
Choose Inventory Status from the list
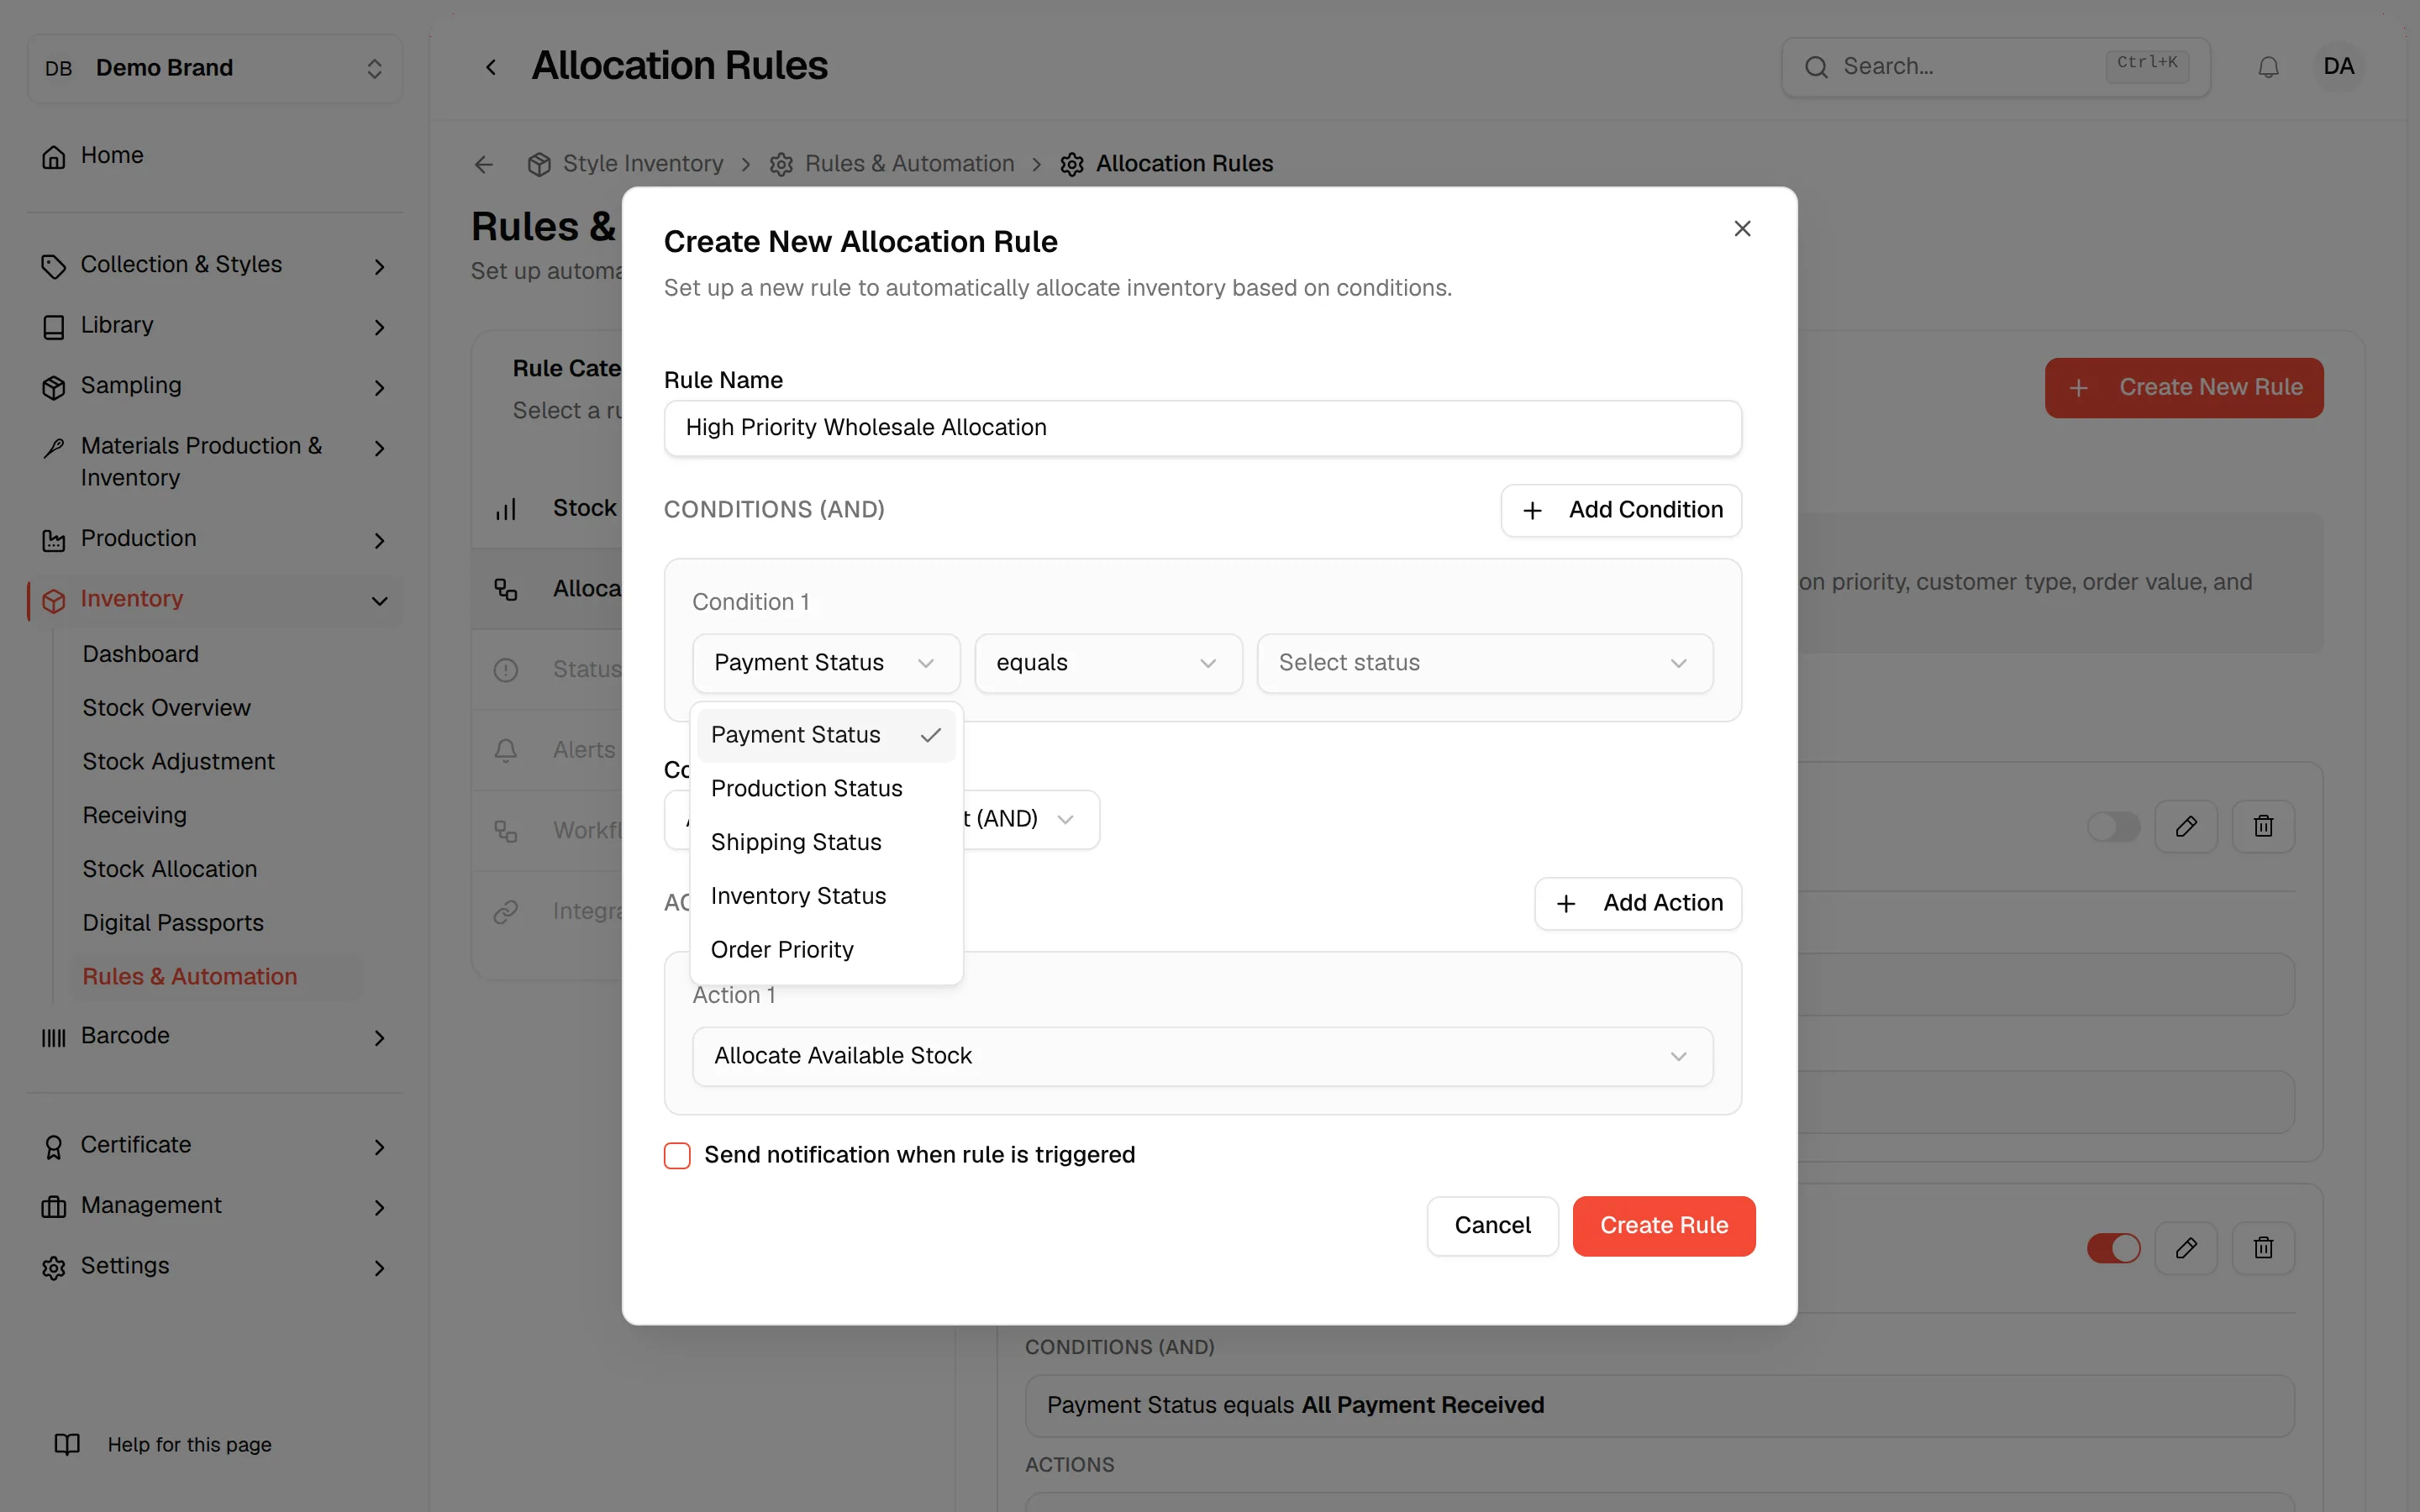[826, 896]
